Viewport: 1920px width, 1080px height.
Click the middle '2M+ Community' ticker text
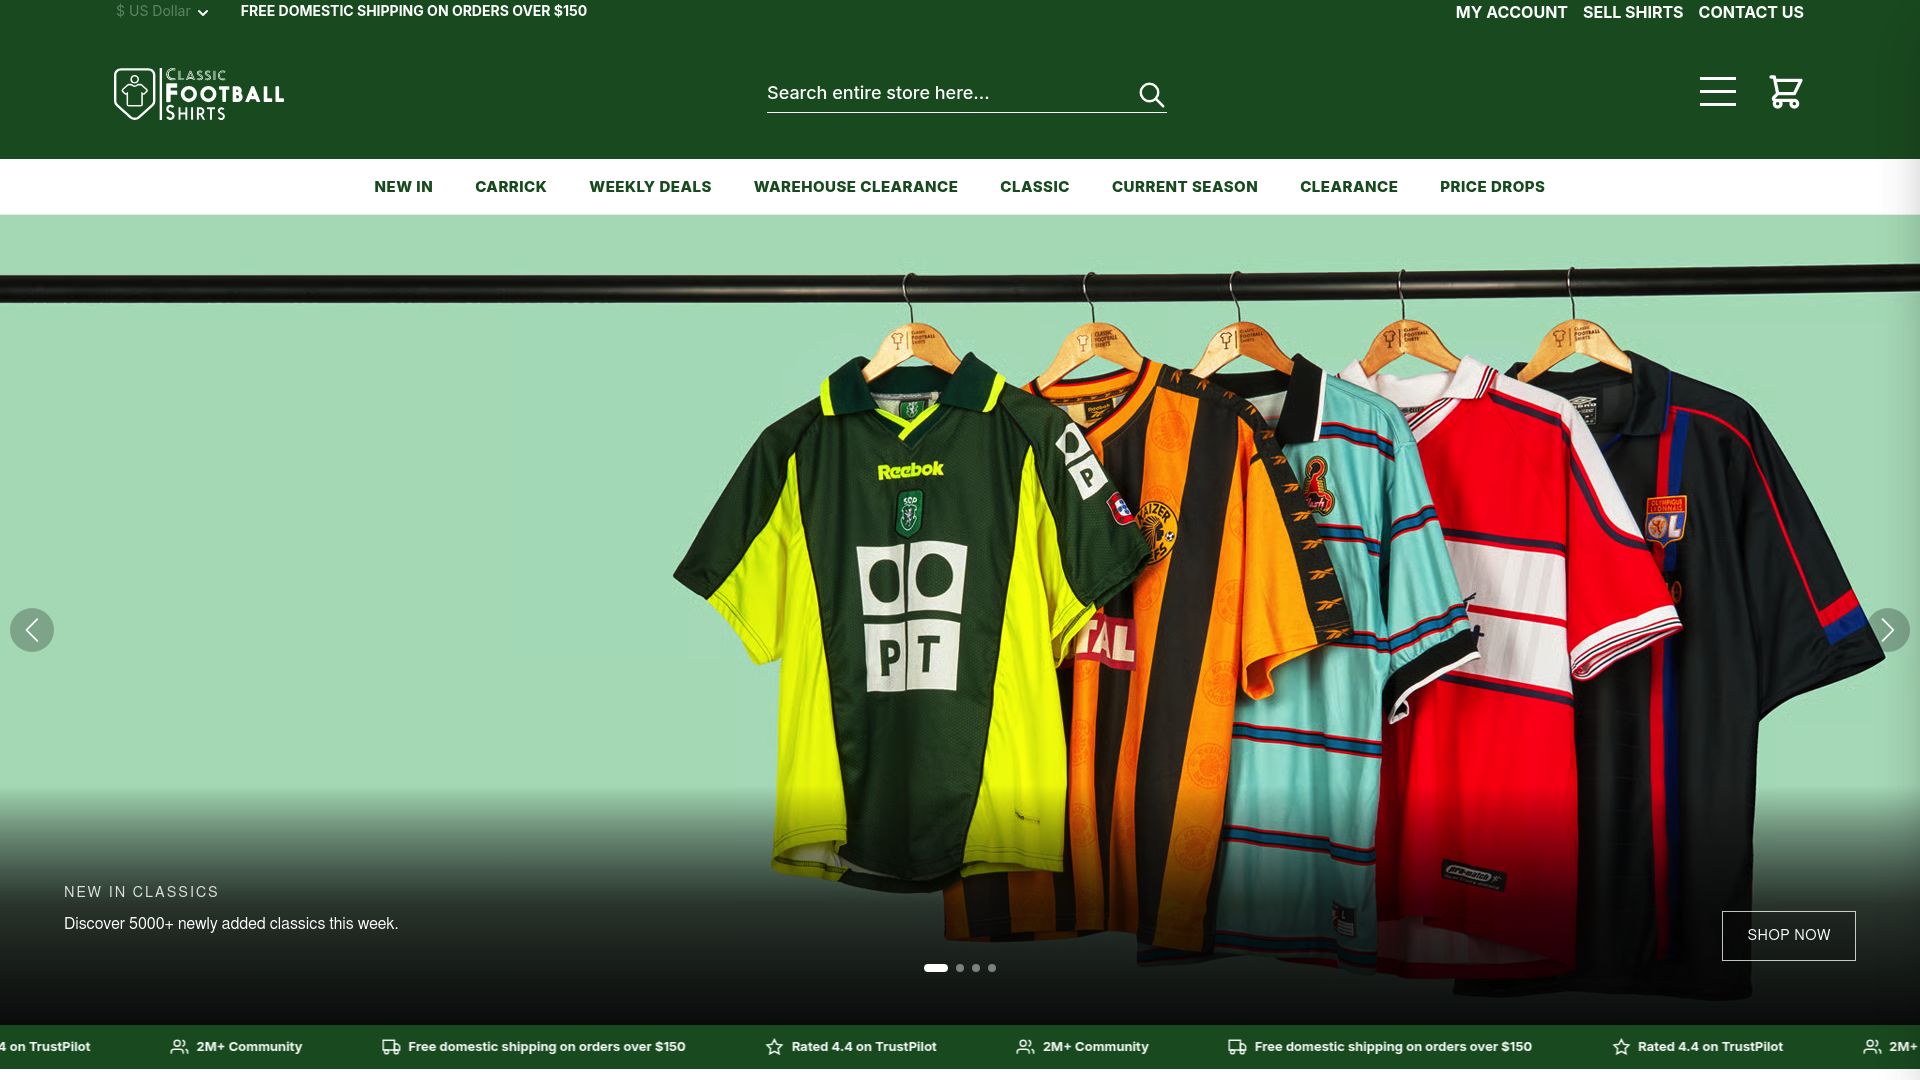coord(1095,1047)
